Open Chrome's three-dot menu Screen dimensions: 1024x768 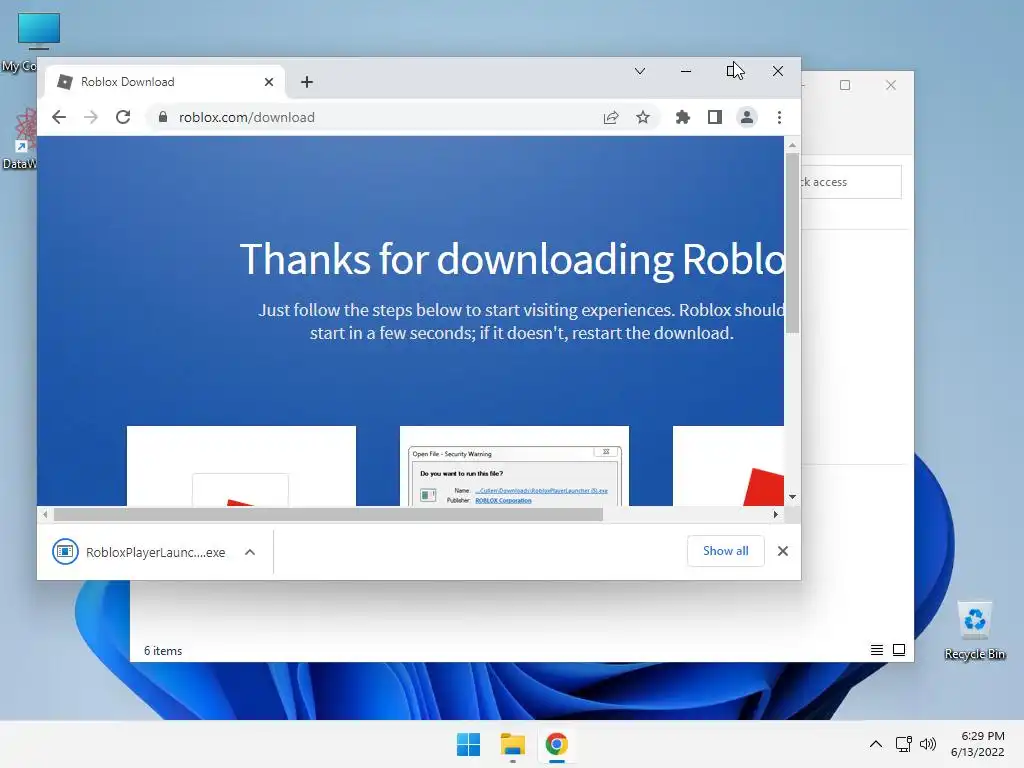pyautogui.click(x=779, y=118)
